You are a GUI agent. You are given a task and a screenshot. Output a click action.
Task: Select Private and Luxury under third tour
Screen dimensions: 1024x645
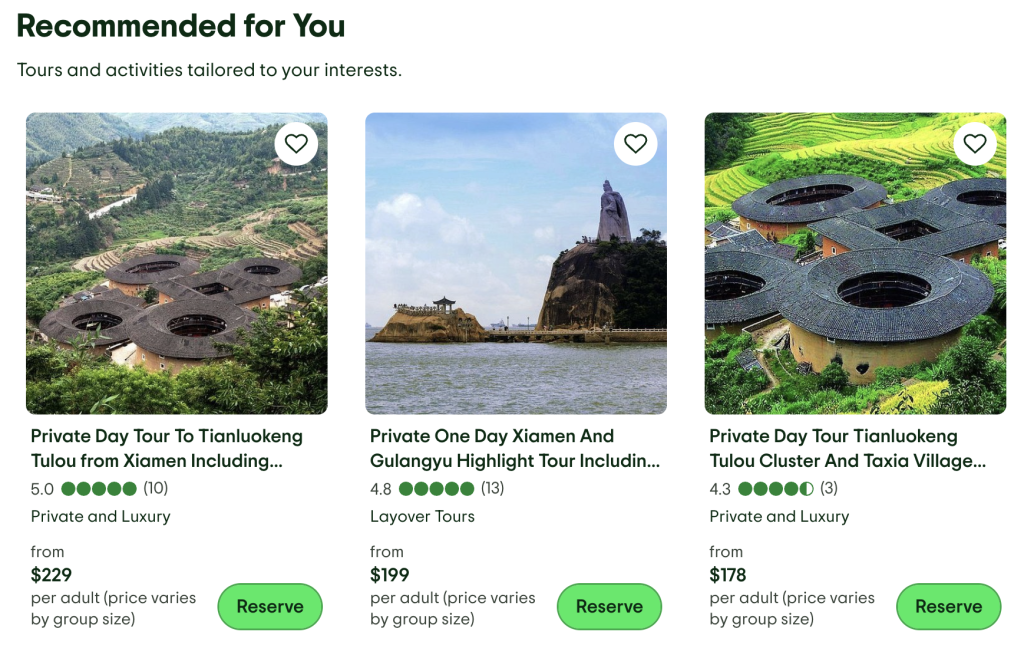(x=779, y=516)
